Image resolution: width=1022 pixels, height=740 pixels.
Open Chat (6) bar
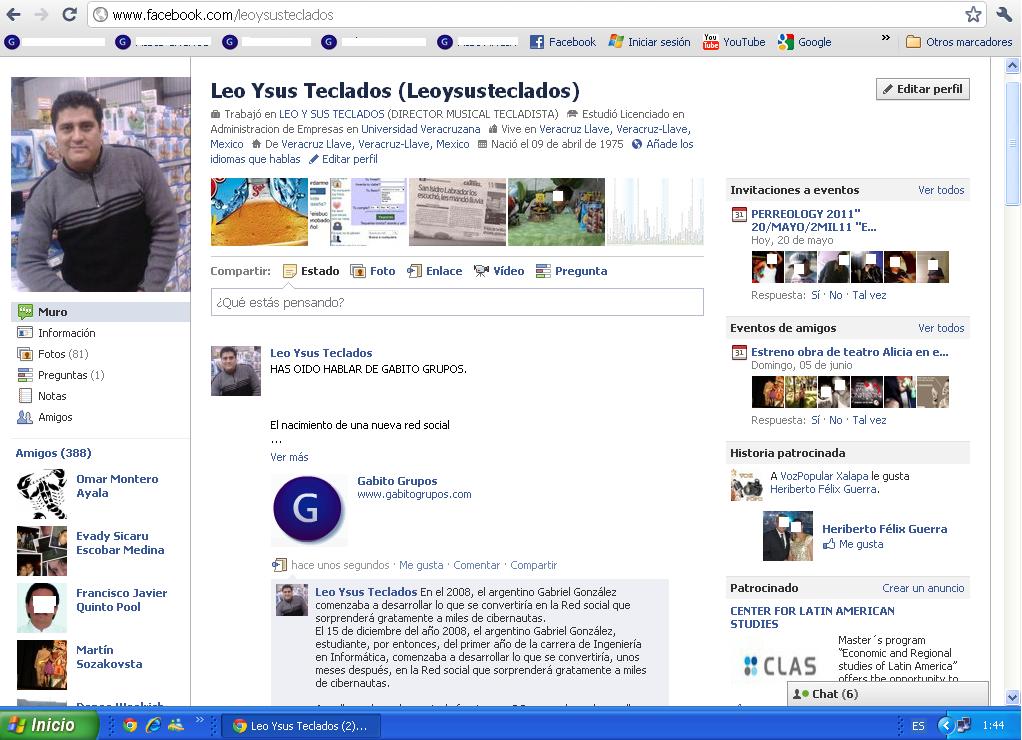coord(888,694)
